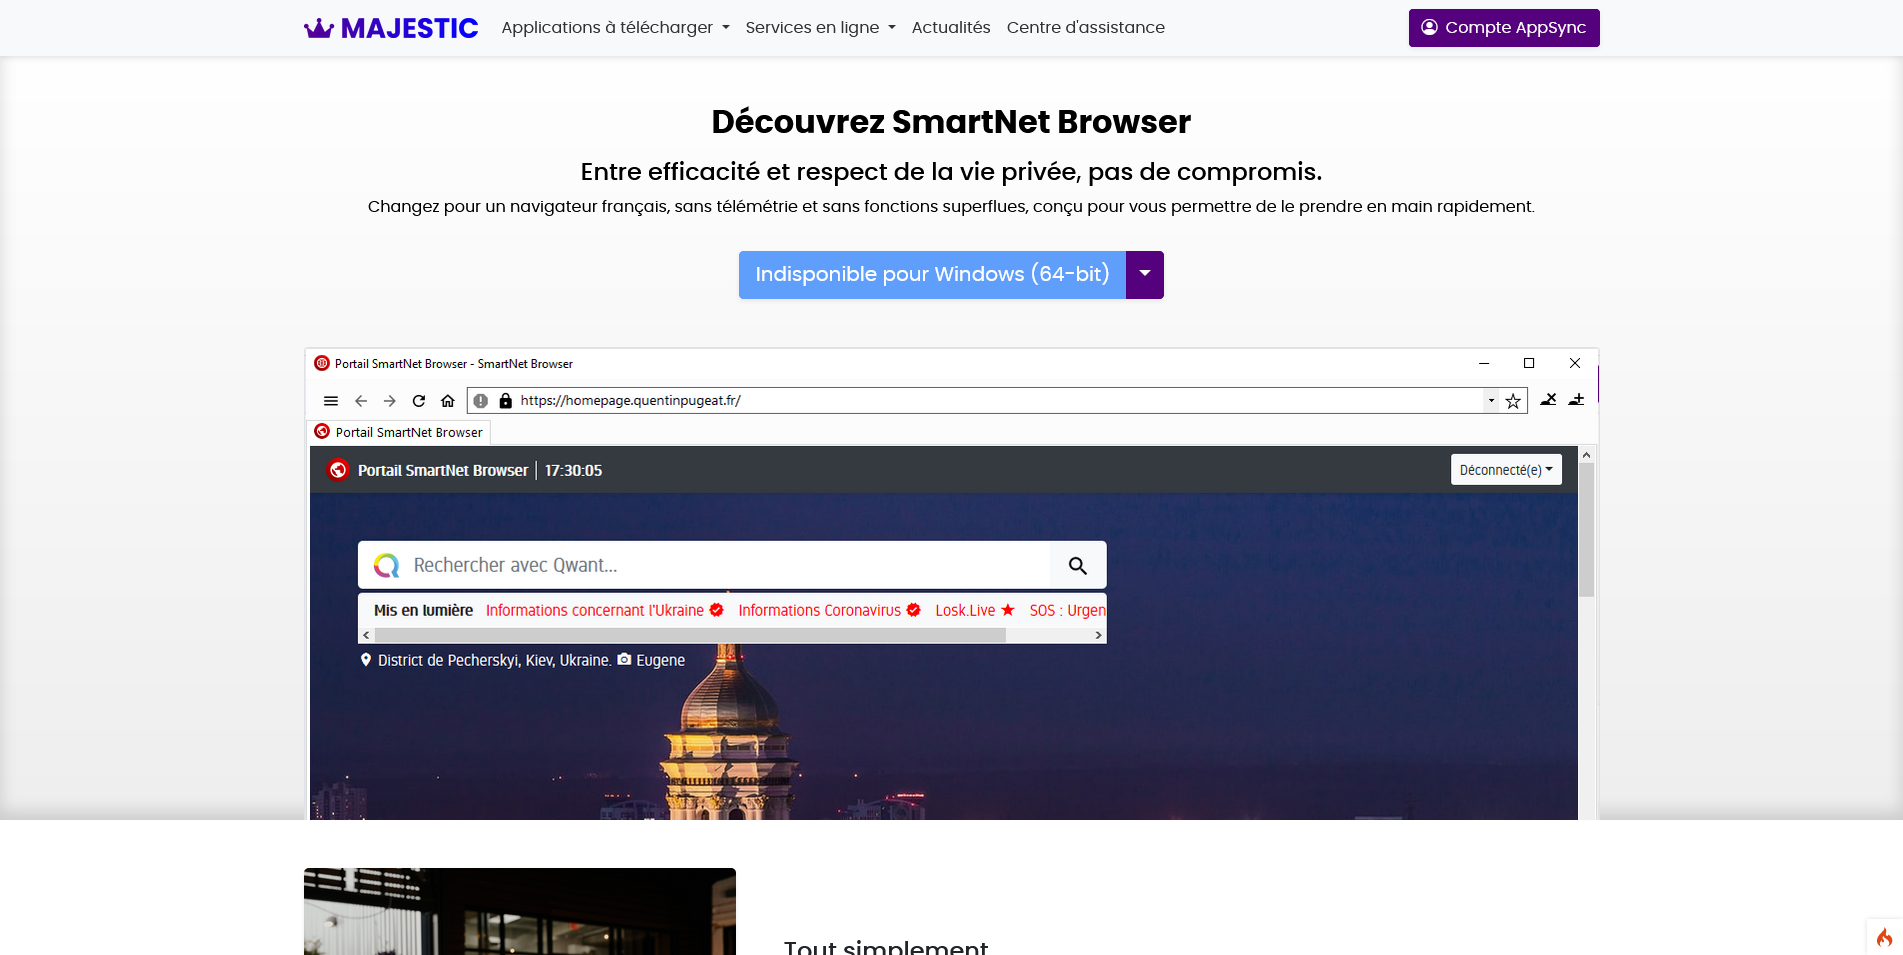Select the Portail SmartNet Browser tab
The height and width of the screenshot is (955, 1903).
coord(399,432)
